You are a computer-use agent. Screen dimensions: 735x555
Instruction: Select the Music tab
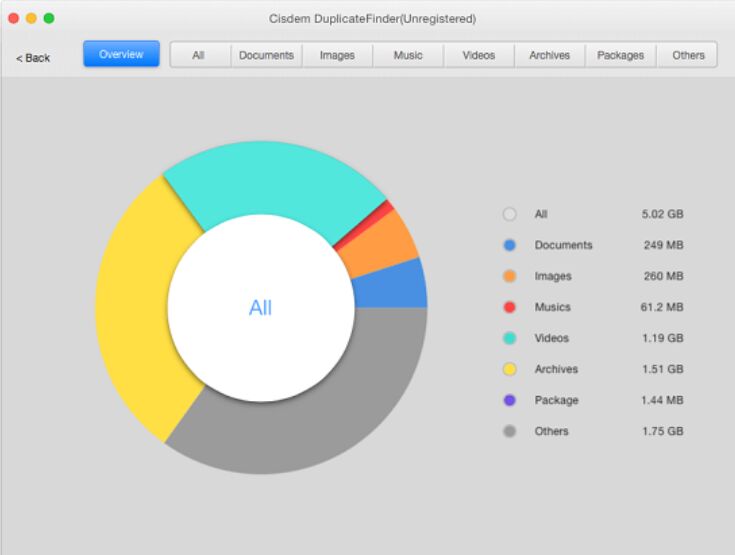point(408,55)
